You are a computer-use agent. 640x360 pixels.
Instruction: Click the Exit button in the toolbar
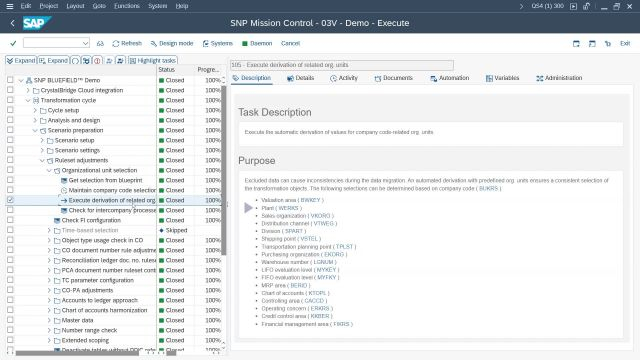tap(625, 43)
